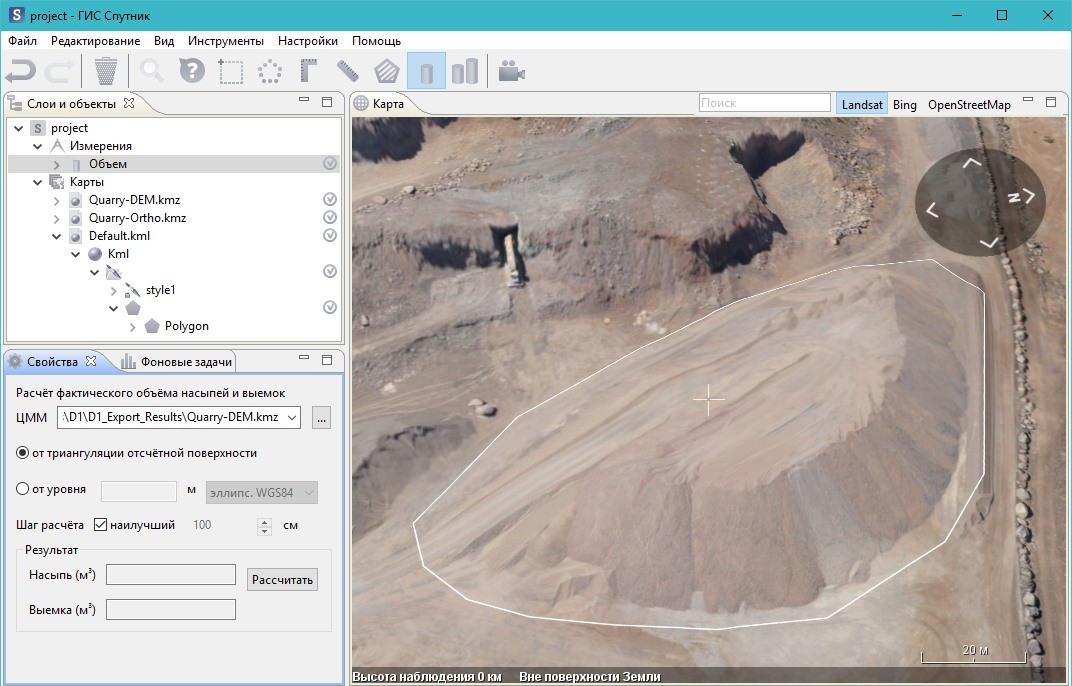Screen dimensions: 1072x686
Task: Expand the Quarry-DEM.kmz node
Action: click(57, 200)
